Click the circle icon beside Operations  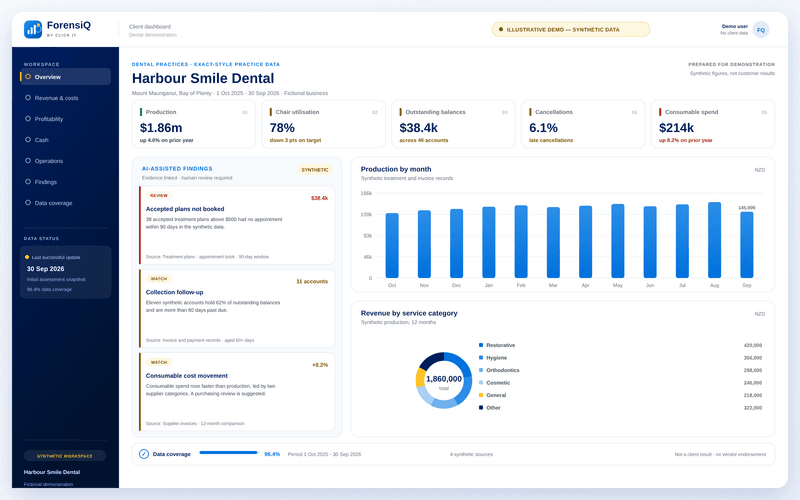point(28,160)
